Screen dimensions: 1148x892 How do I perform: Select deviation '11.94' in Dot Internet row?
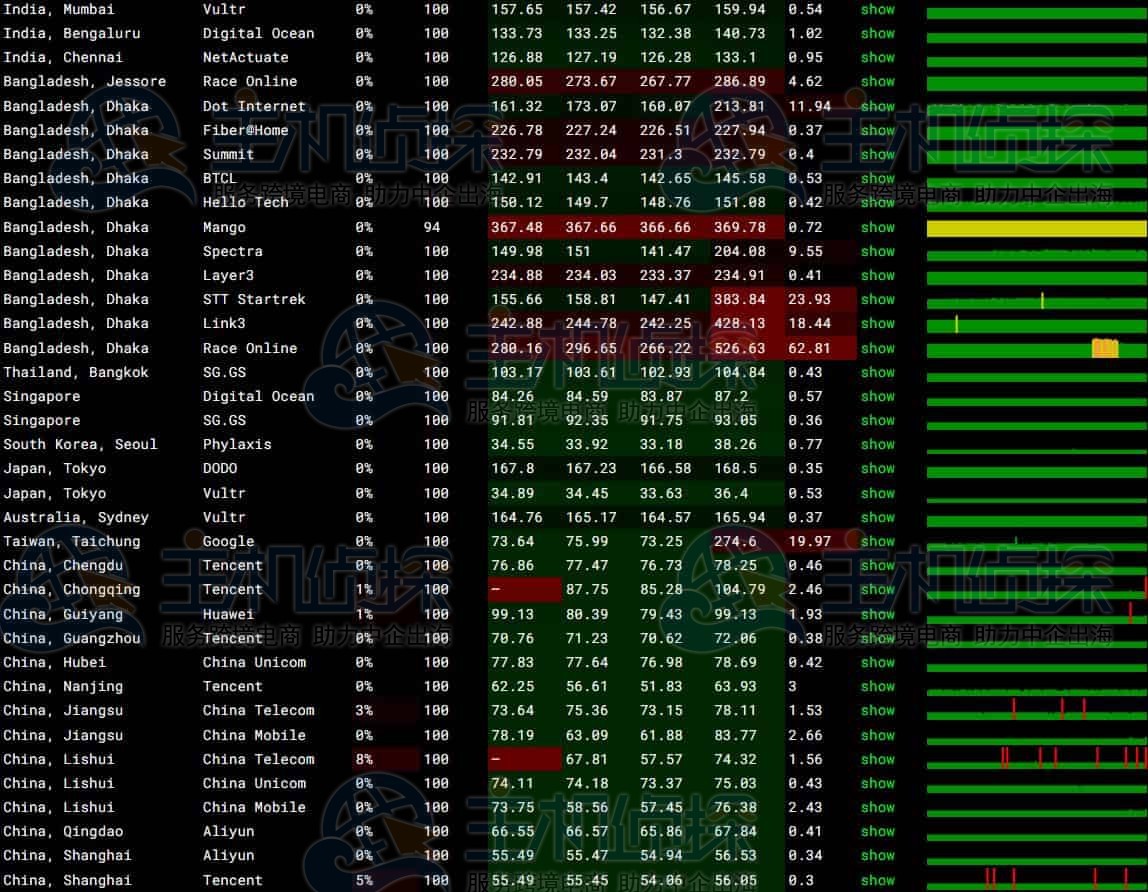tap(809, 106)
